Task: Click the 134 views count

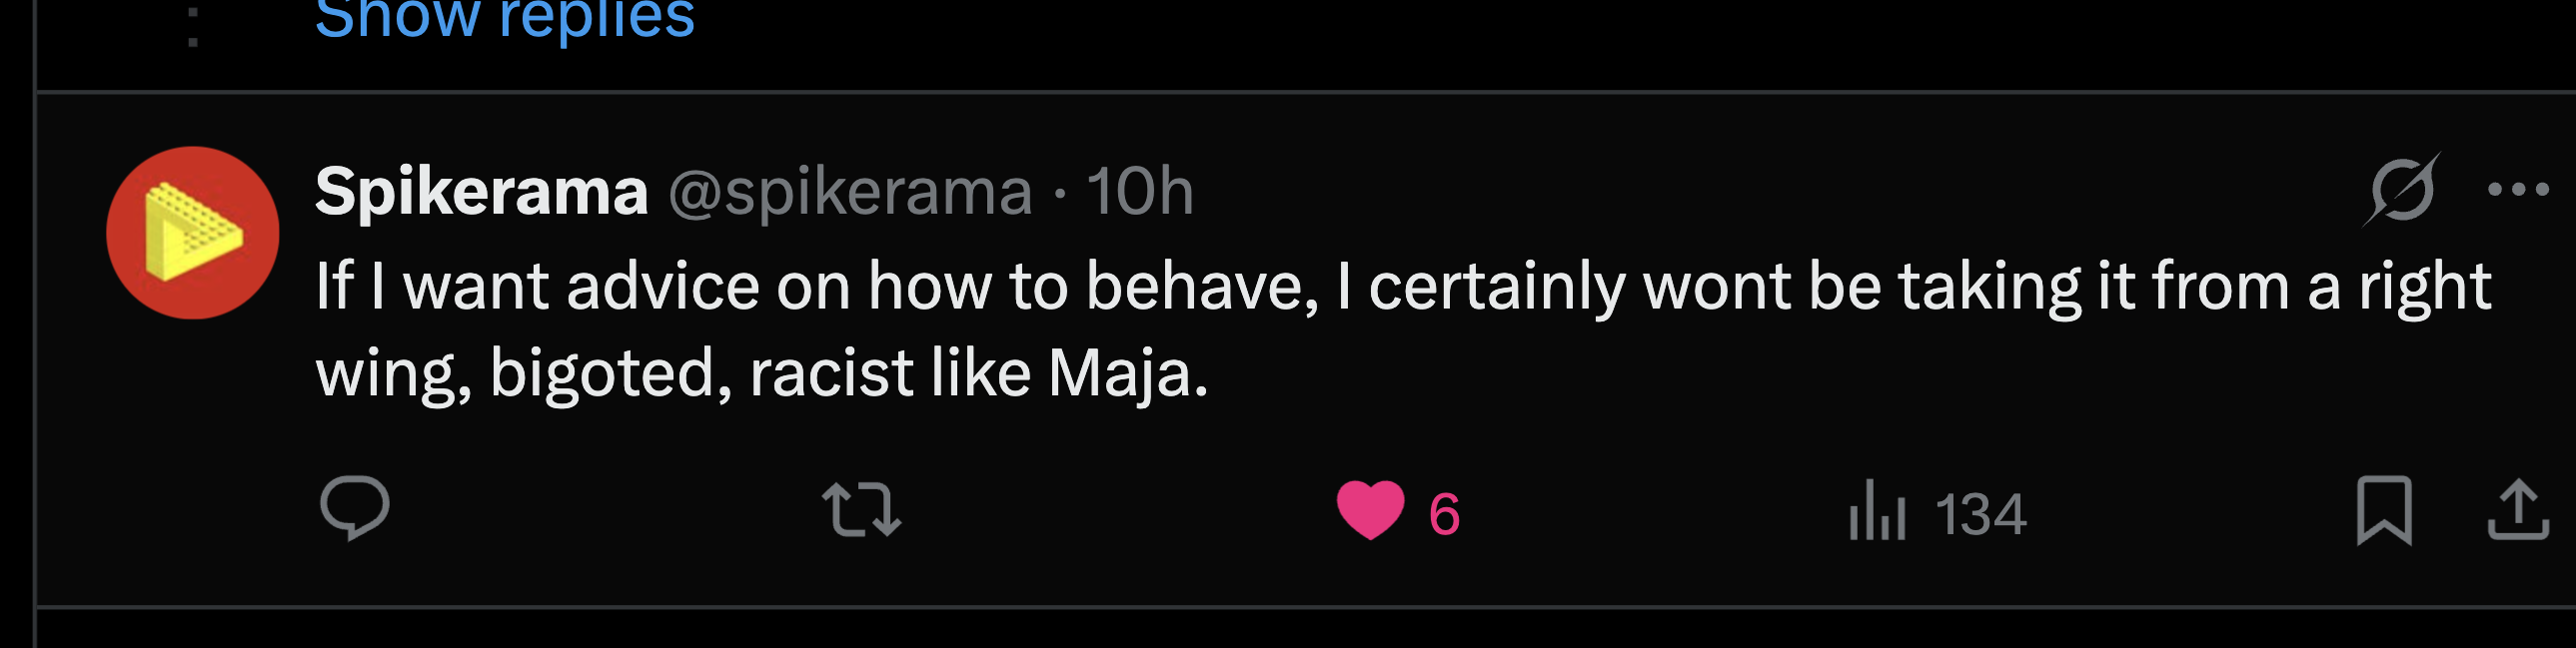Action: click(x=1980, y=514)
